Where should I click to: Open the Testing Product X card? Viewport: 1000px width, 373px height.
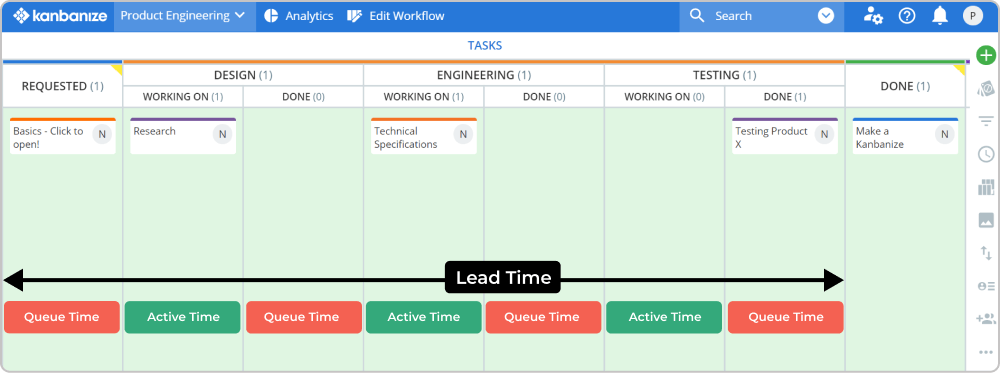point(785,136)
